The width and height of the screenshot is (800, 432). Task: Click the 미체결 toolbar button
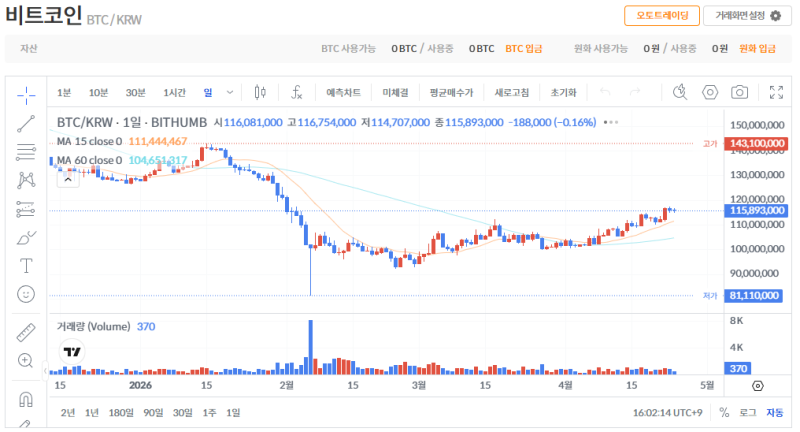pyautogui.click(x=395, y=92)
